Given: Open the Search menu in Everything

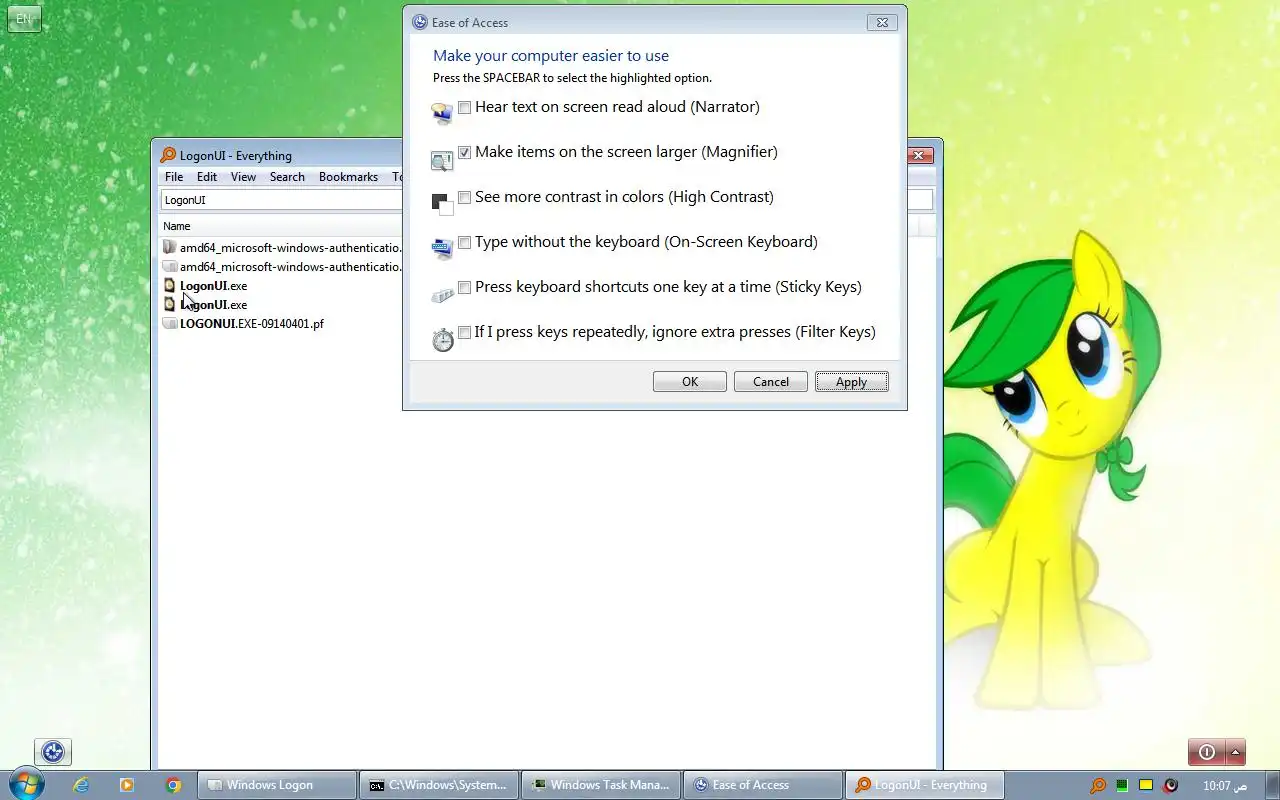Looking at the screenshot, I should point(287,177).
